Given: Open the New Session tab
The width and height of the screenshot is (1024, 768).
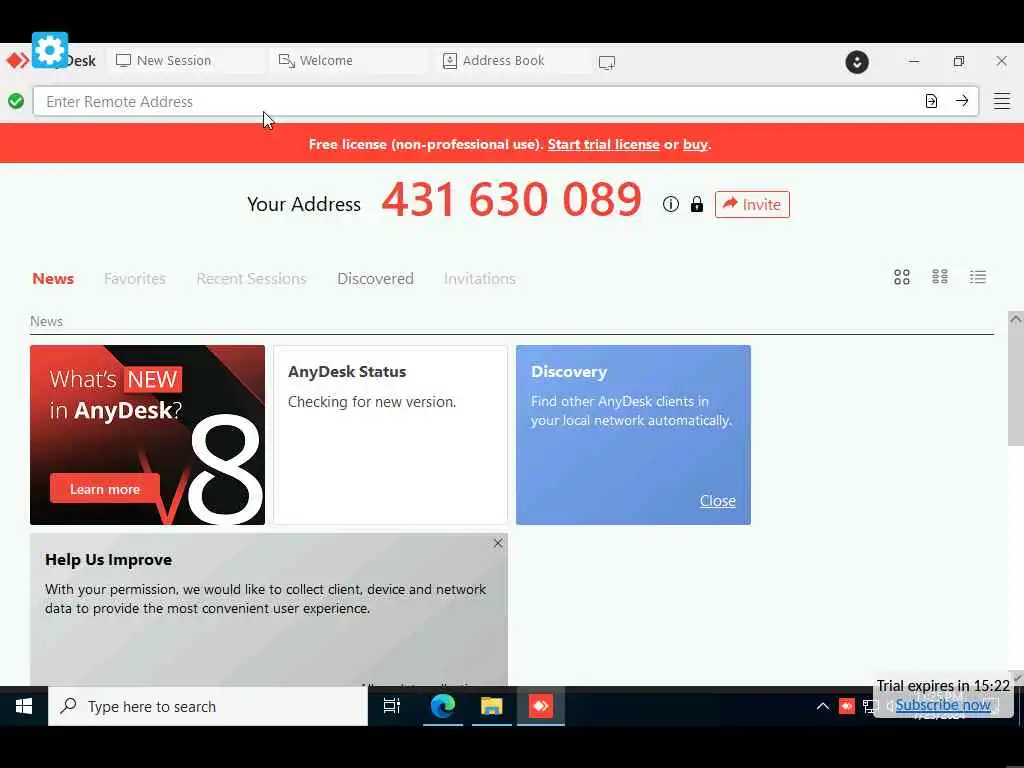Looking at the screenshot, I should [x=187, y=61].
